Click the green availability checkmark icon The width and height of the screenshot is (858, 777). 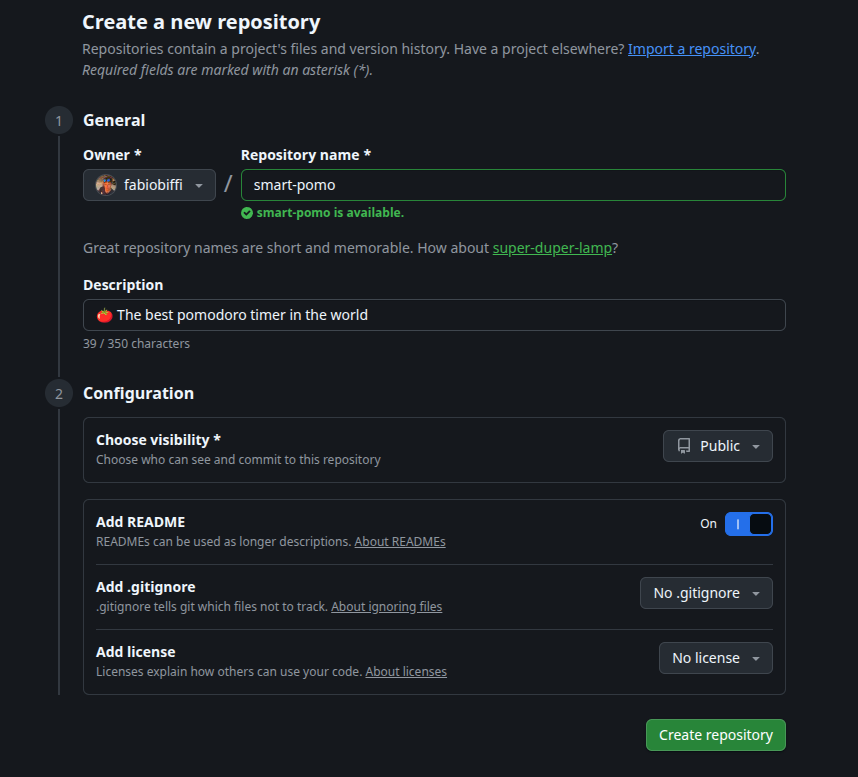click(247, 213)
